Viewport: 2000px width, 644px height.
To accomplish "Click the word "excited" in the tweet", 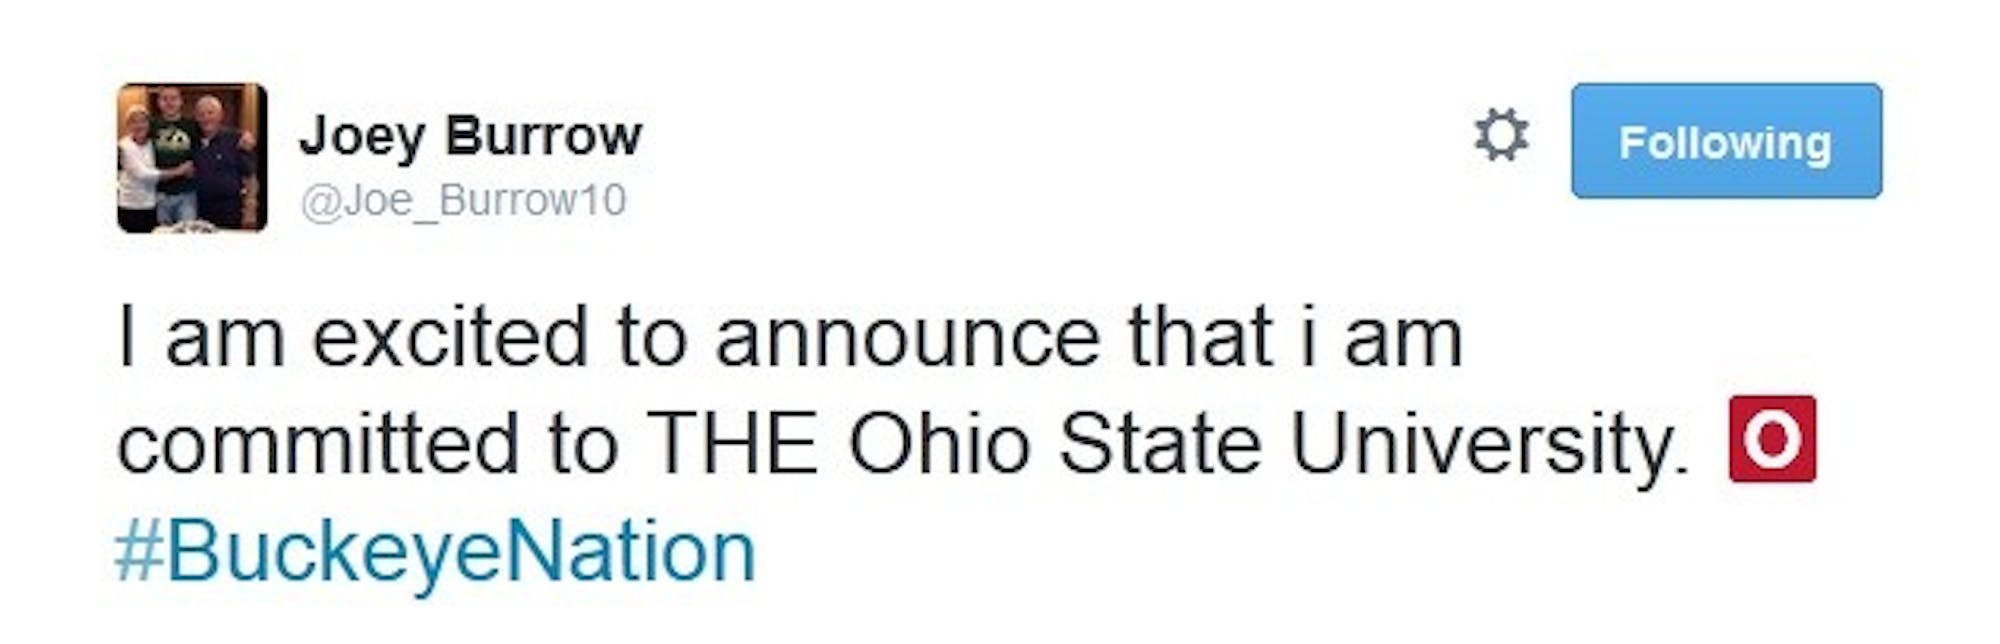I will click(450, 338).
